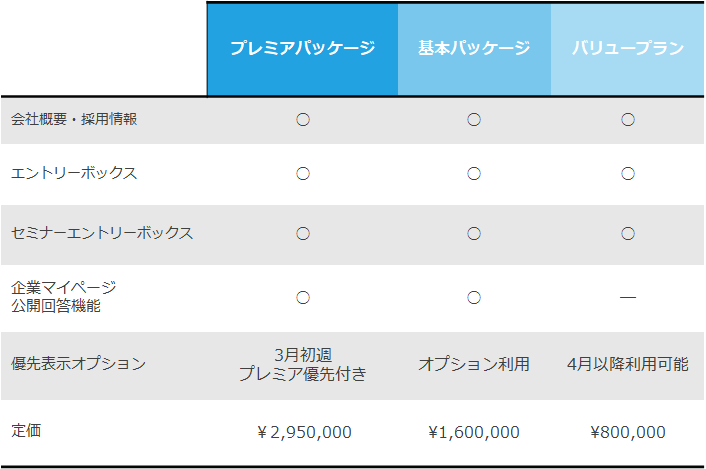
Task: Click the エントリーボックス row label
Action: click(74, 173)
